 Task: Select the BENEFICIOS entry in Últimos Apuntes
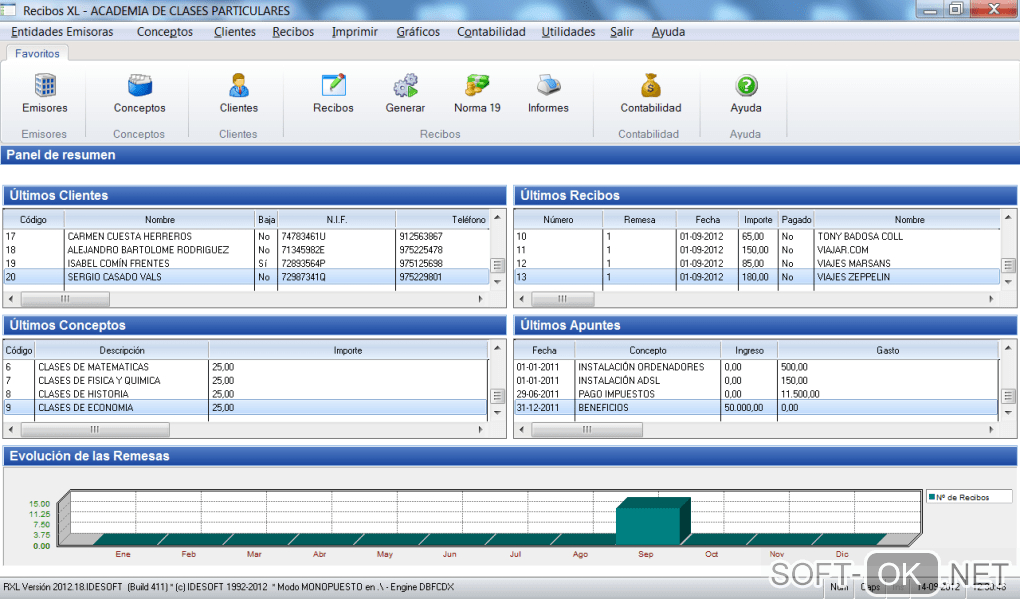tap(603, 408)
